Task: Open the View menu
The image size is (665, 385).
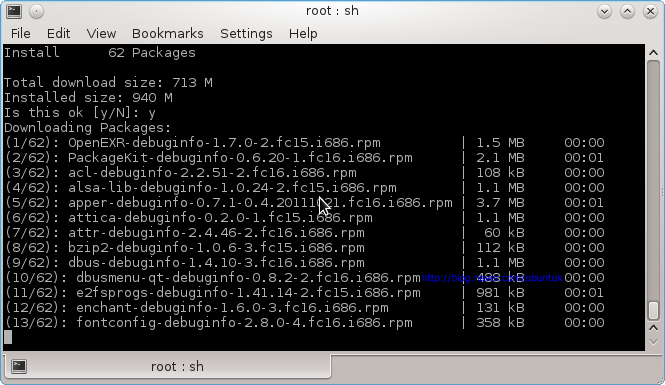Action: click(x=101, y=33)
